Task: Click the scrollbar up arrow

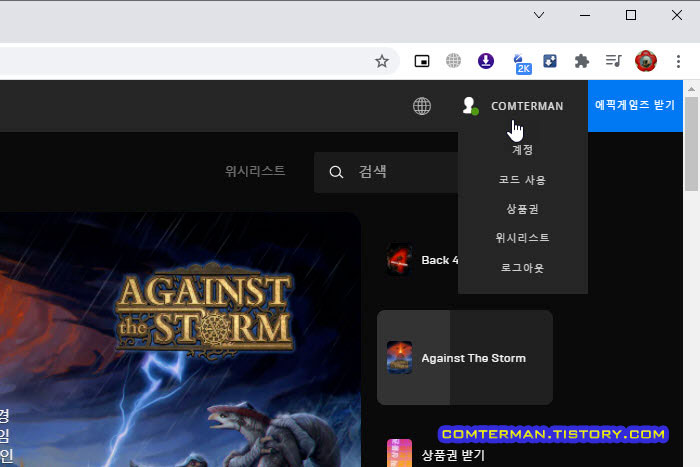Action: point(691,89)
